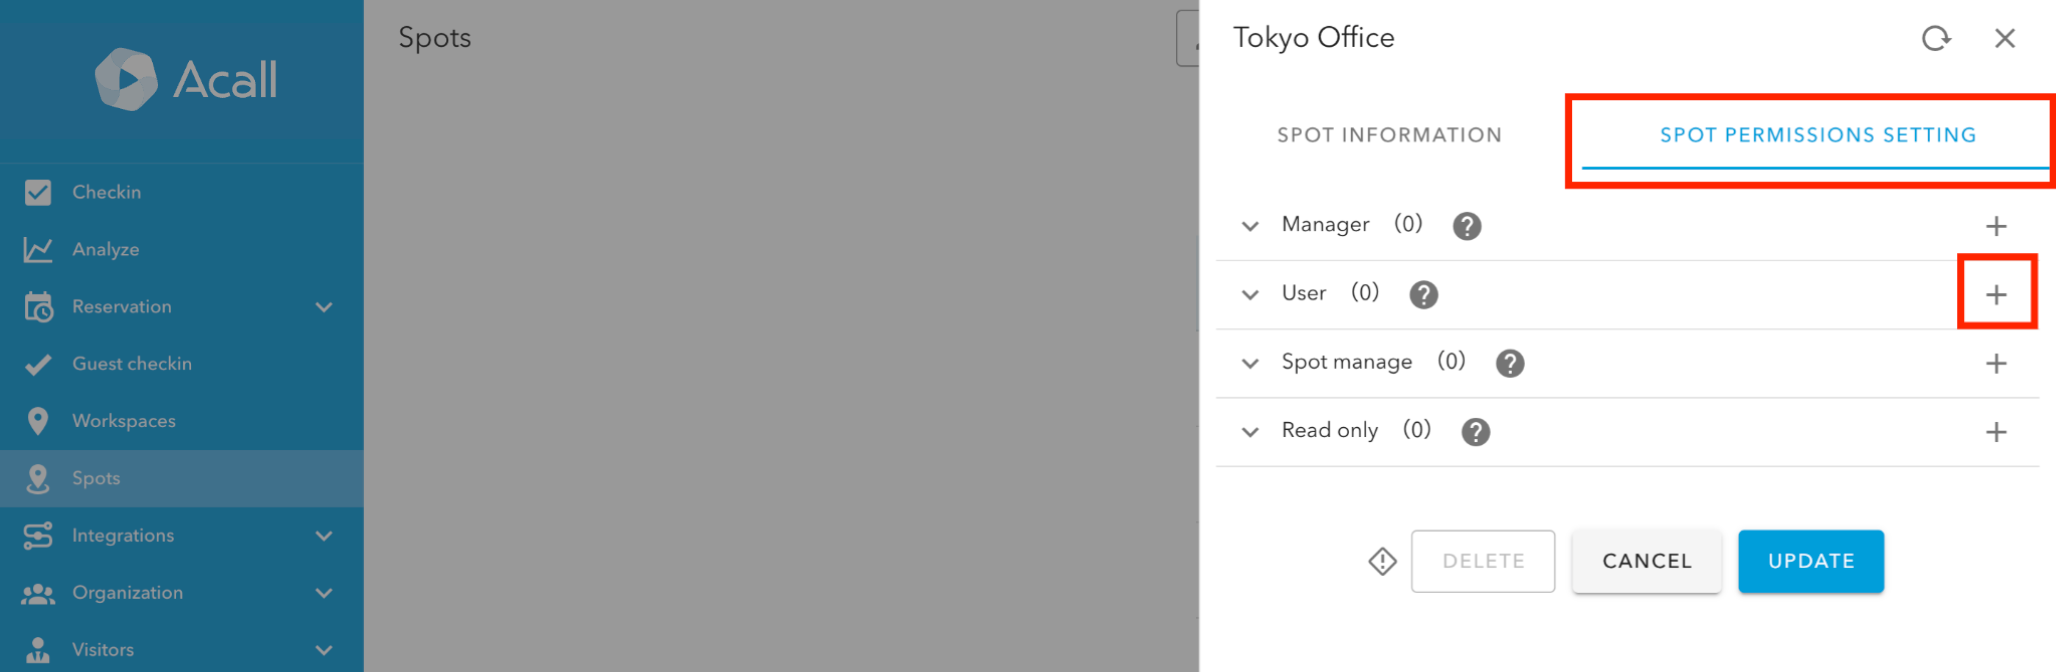
Task: Add a user with the plus icon
Action: pos(1996,295)
